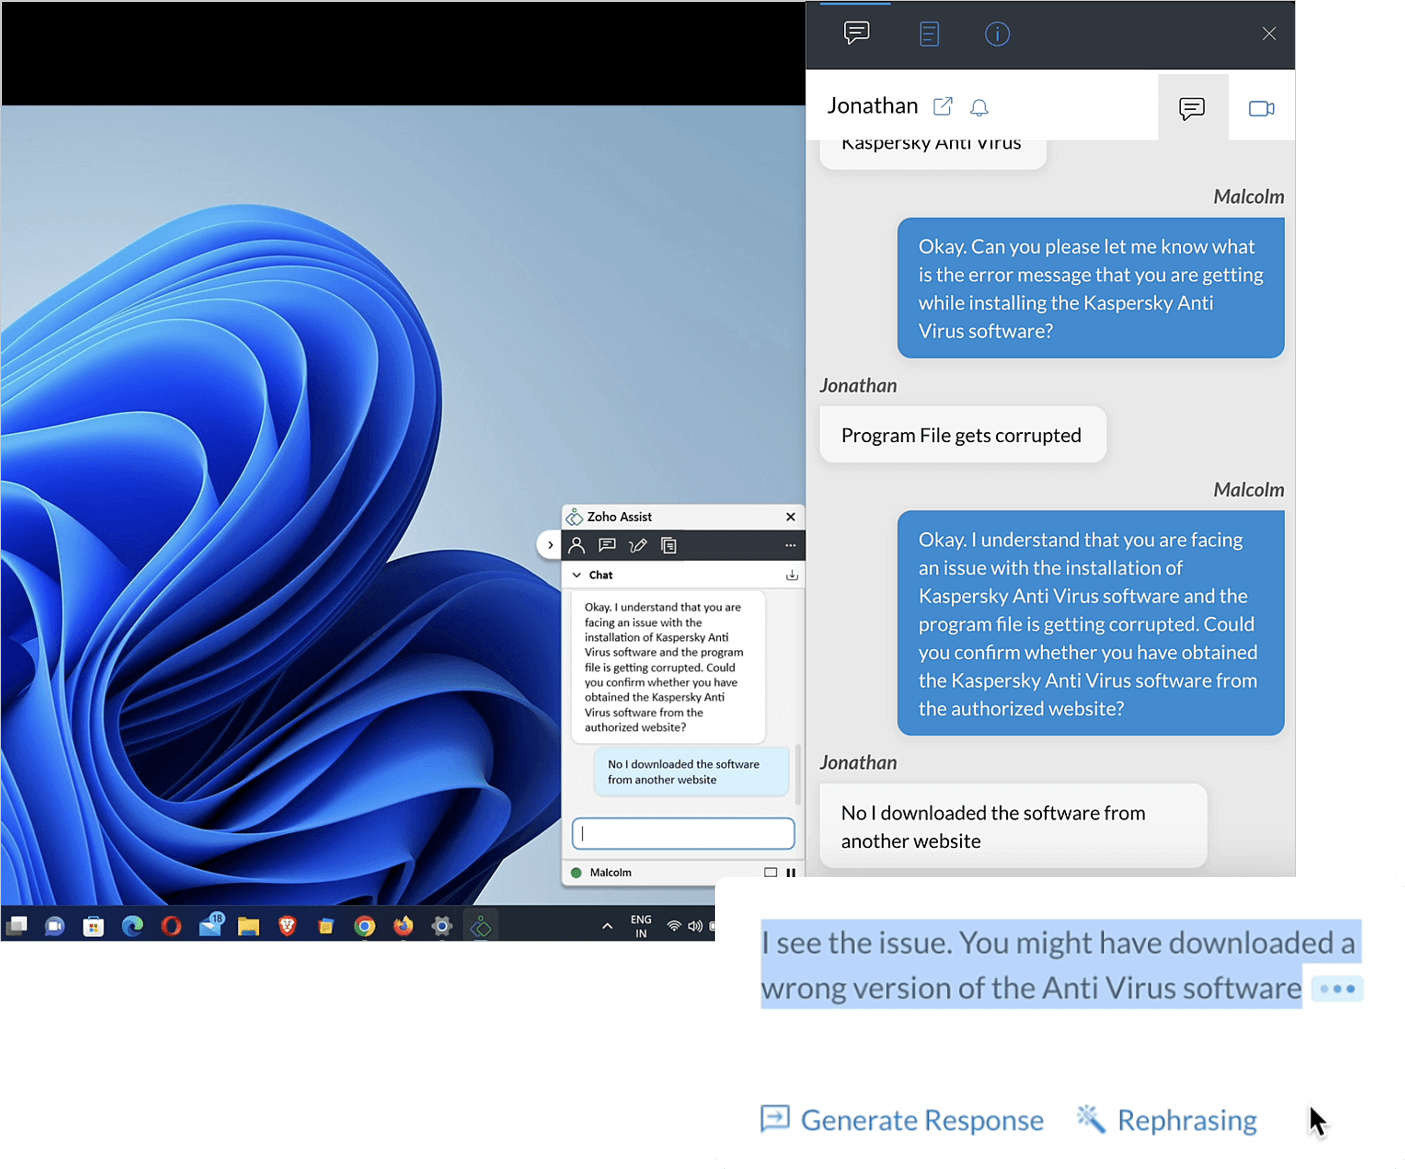Click Malcolm's message asking about the error message

1090,288
